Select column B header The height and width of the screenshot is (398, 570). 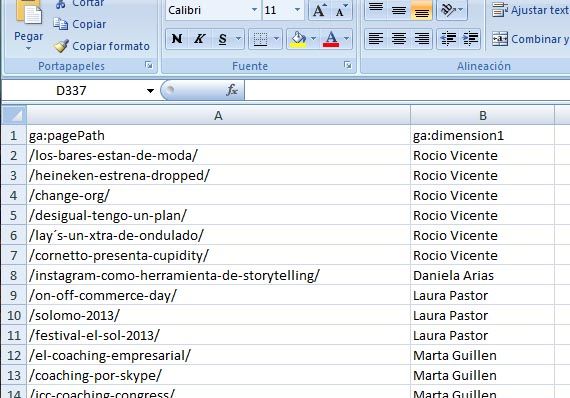coord(482,116)
